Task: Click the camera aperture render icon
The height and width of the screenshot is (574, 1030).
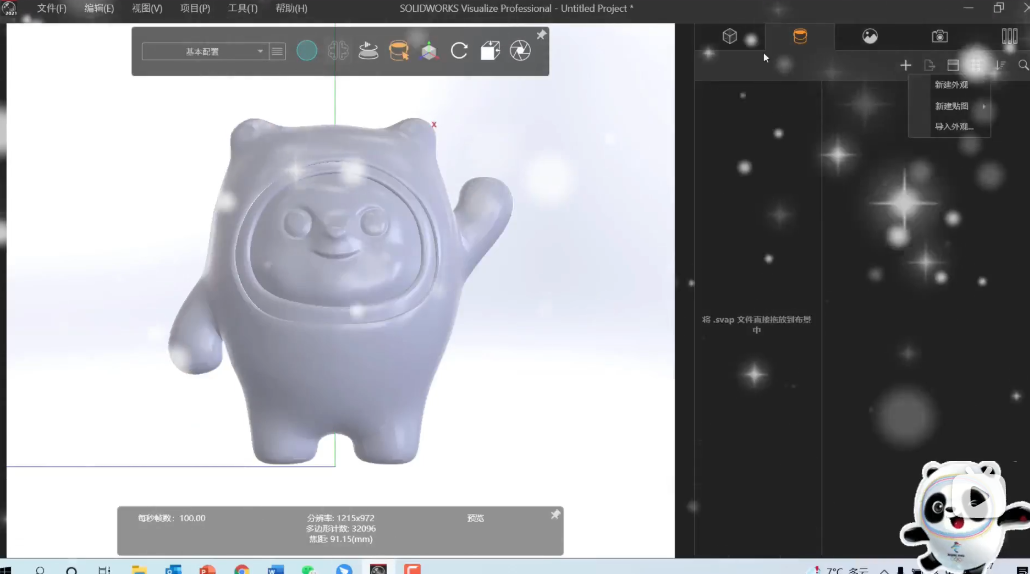Action: pyautogui.click(x=520, y=51)
